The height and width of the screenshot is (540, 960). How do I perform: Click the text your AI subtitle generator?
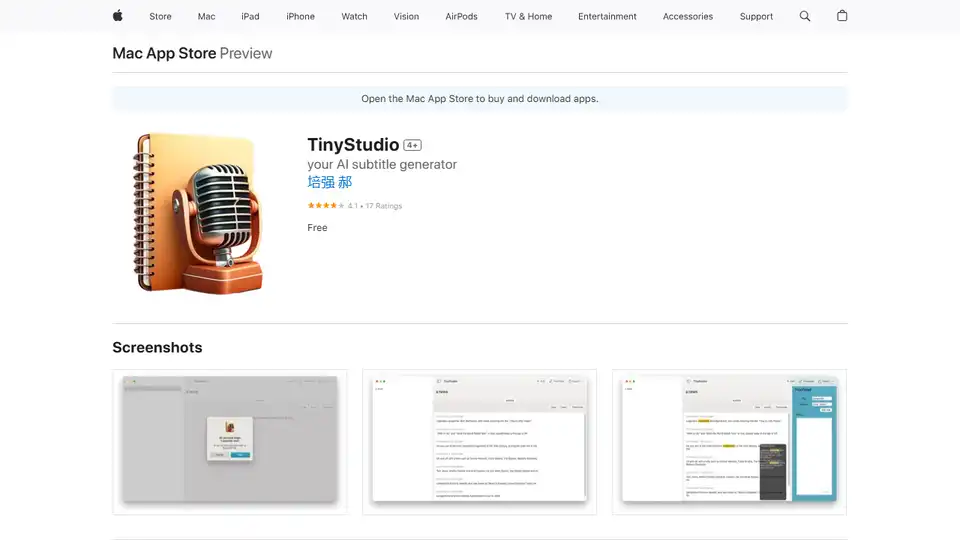pos(382,164)
